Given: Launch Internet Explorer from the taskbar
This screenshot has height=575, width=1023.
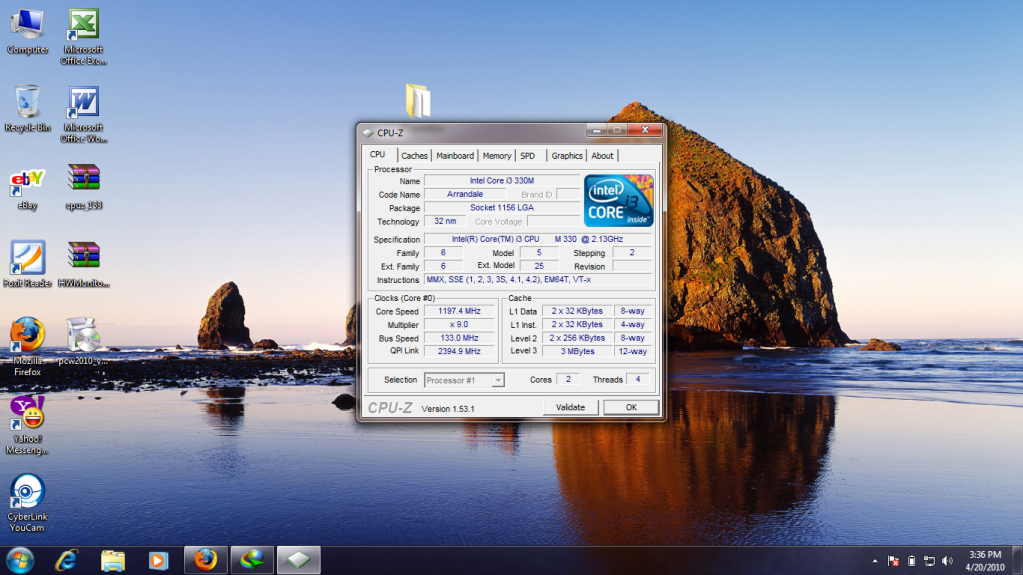Looking at the screenshot, I should pos(67,561).
